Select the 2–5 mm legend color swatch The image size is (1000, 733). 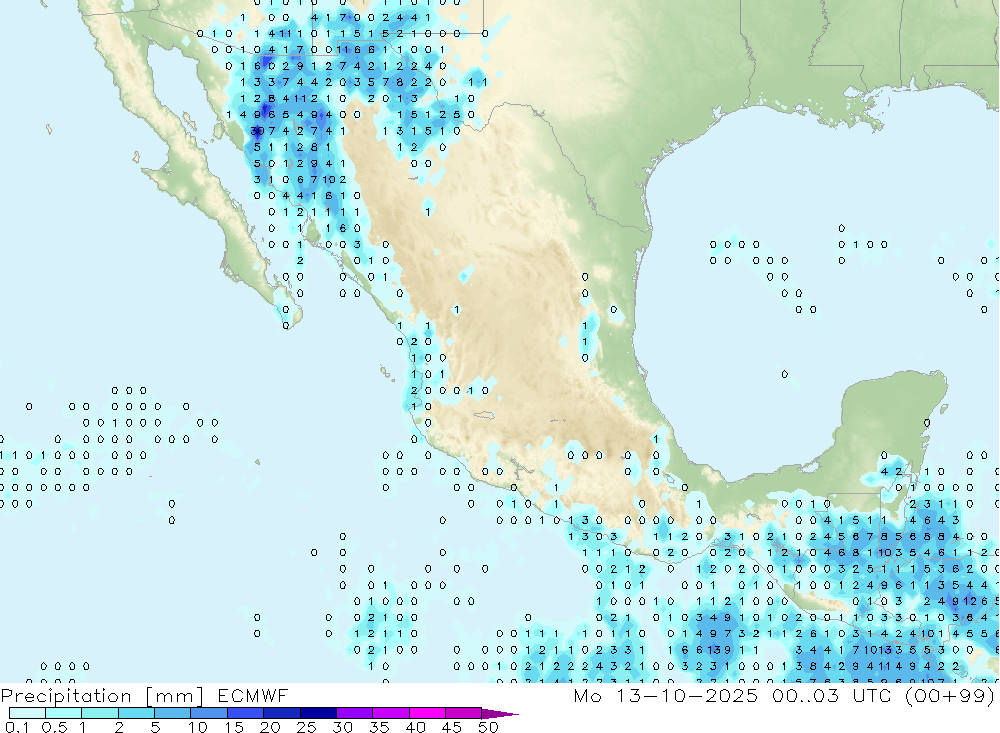coord(136,713)
